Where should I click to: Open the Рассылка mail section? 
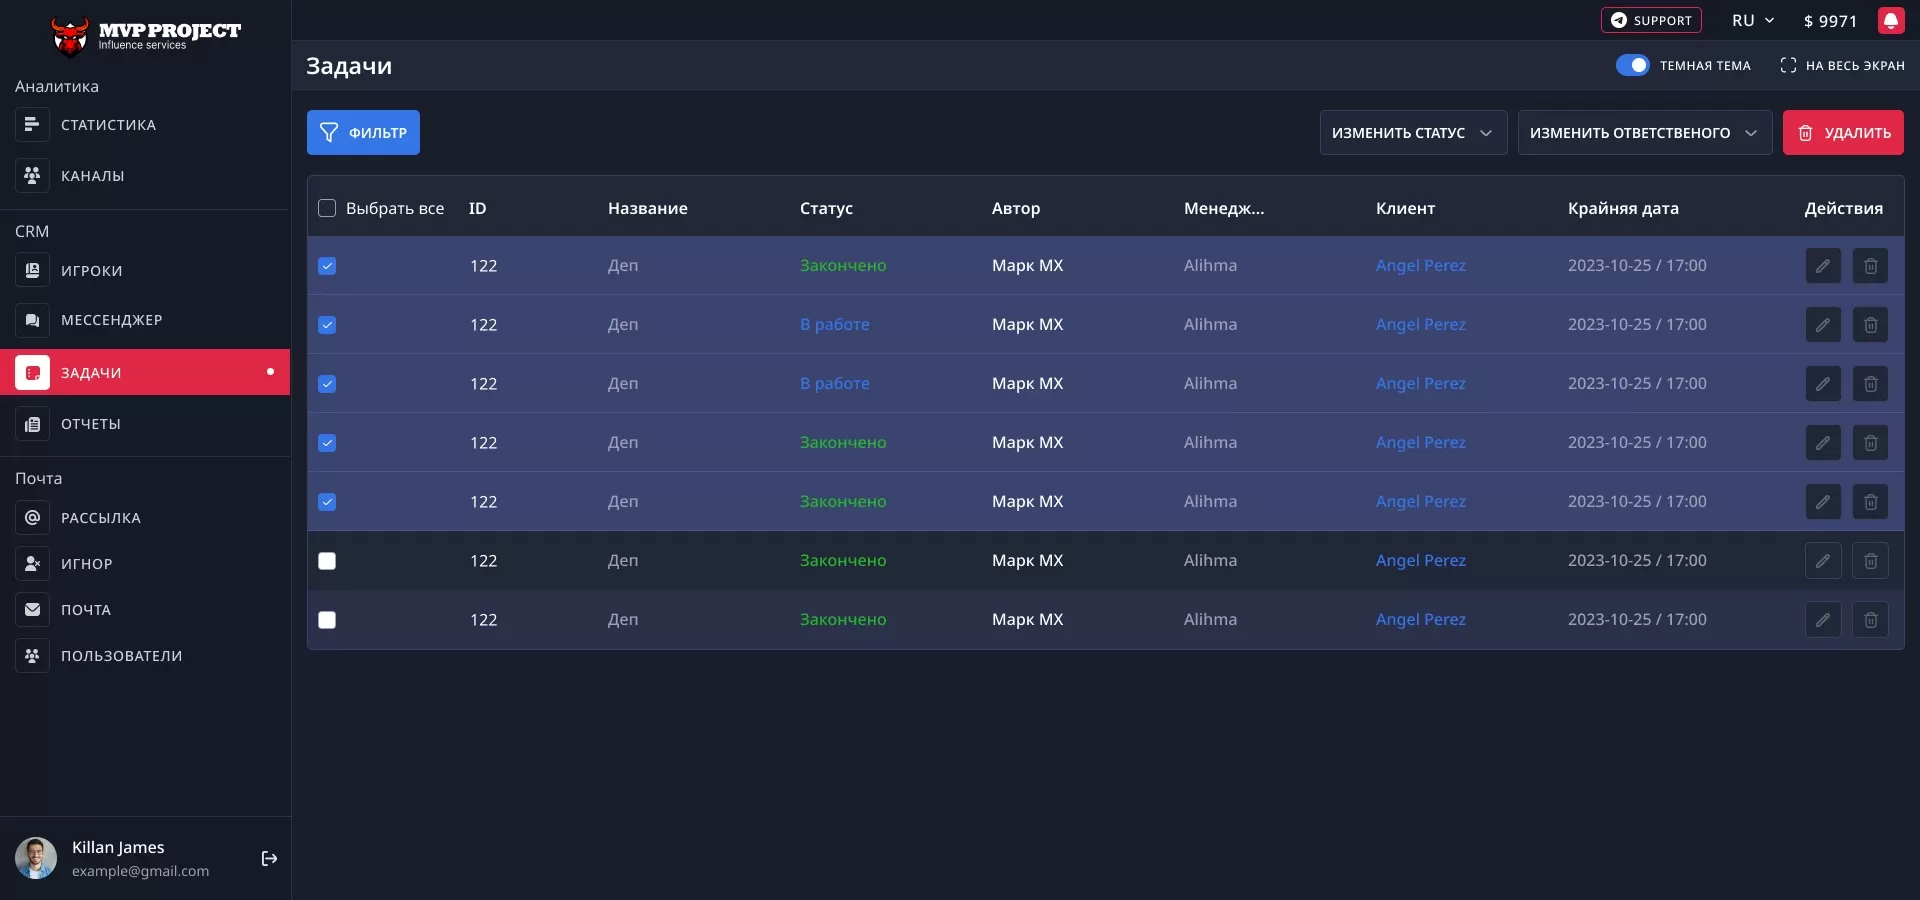[x=100, y=517]
